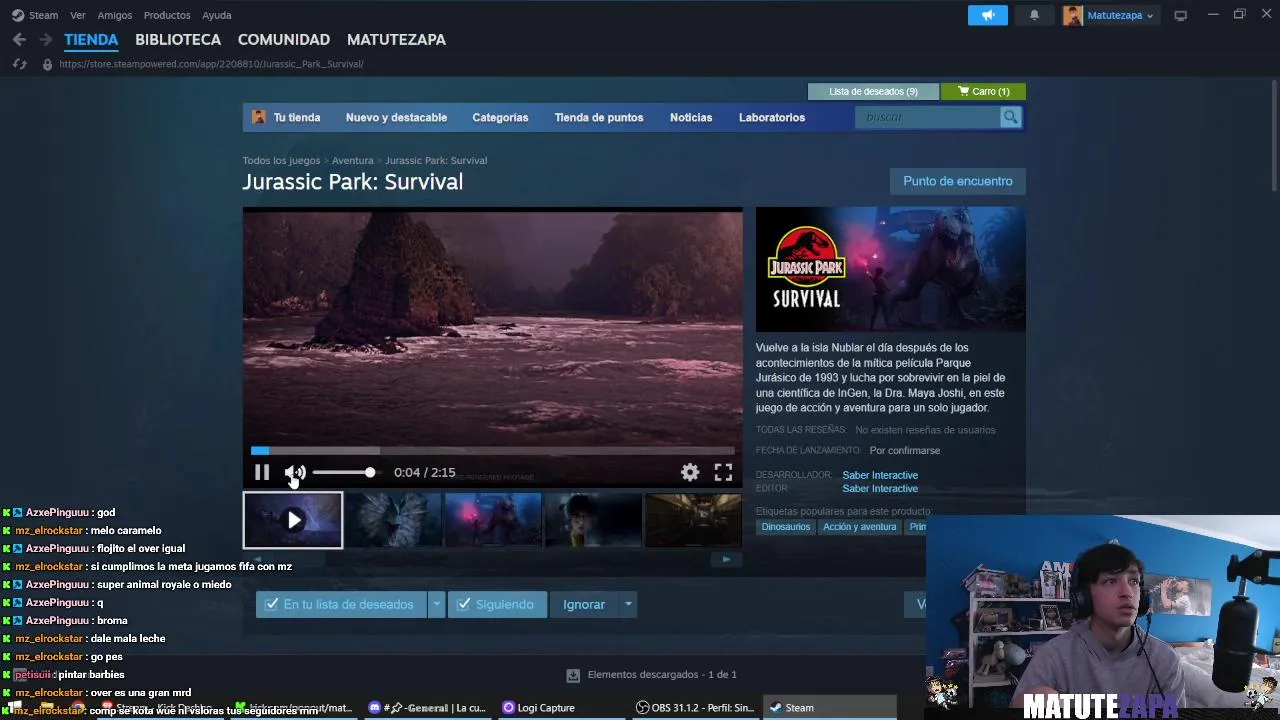The width and height of the screenshot is (1280, 720).
Task: Open the Carro (1) shopping cart
Action: [983, 91]
